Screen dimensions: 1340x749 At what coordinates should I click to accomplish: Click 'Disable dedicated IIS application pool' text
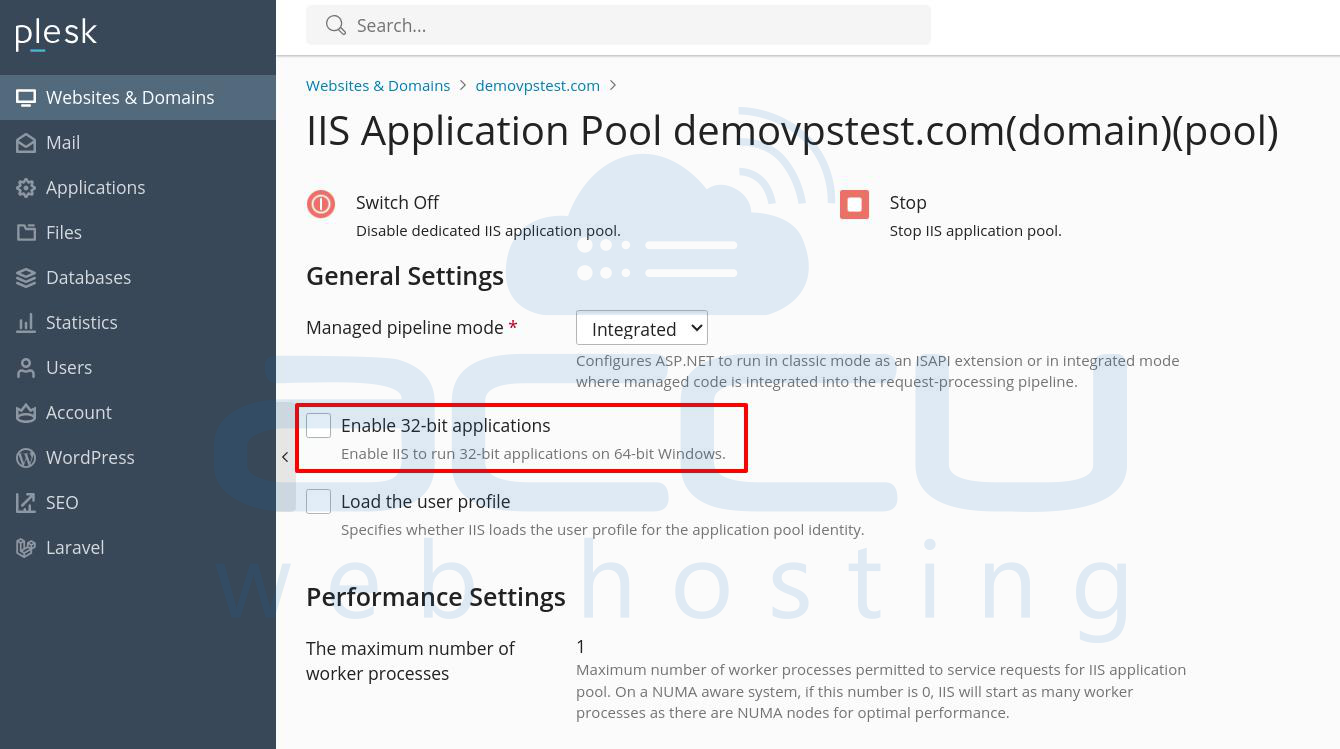pos(488,231)
